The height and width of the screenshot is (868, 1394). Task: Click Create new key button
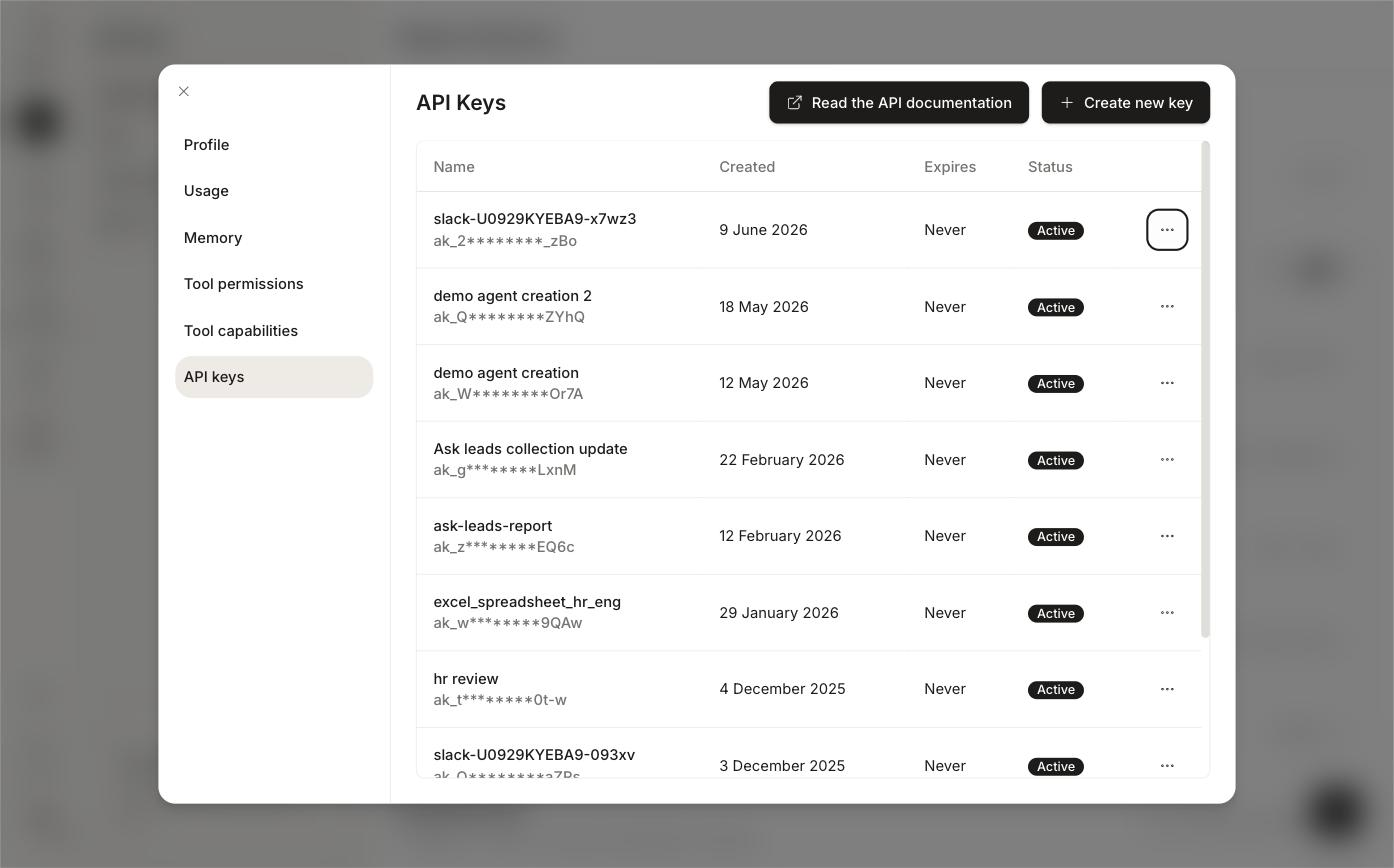[1126, 103]
